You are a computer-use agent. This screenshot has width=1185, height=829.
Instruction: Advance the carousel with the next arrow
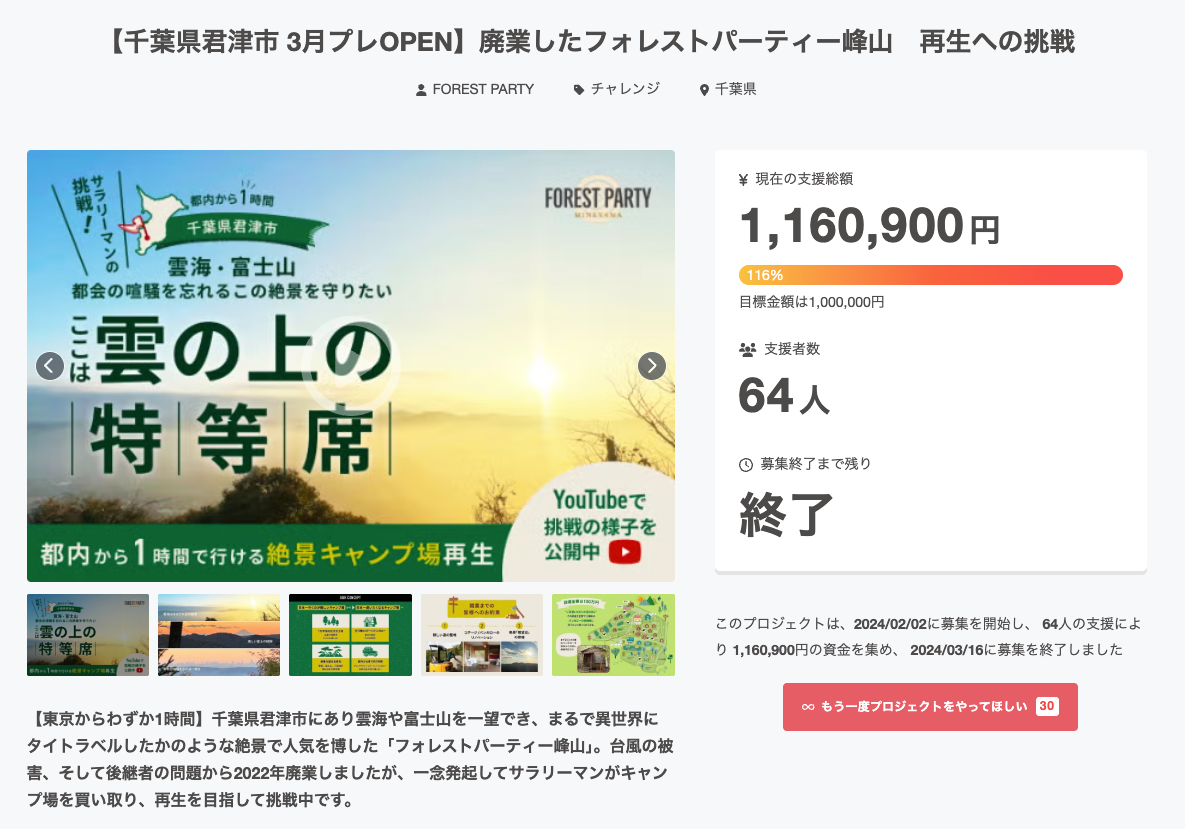pyautogui.click(x=652, y=366)
